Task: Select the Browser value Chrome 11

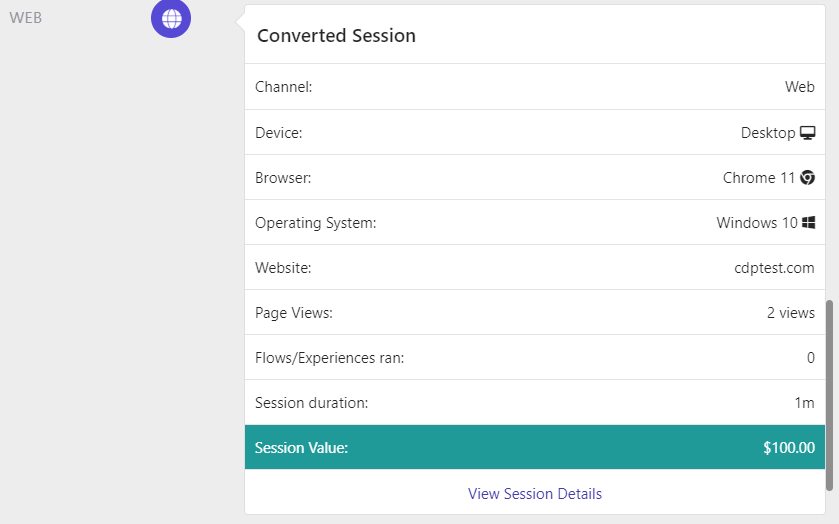Action: [759, 178]
